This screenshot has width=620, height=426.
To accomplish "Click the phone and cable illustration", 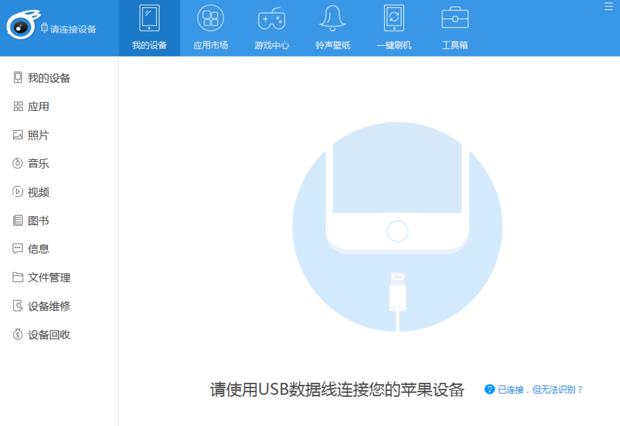I will (397, 227).
